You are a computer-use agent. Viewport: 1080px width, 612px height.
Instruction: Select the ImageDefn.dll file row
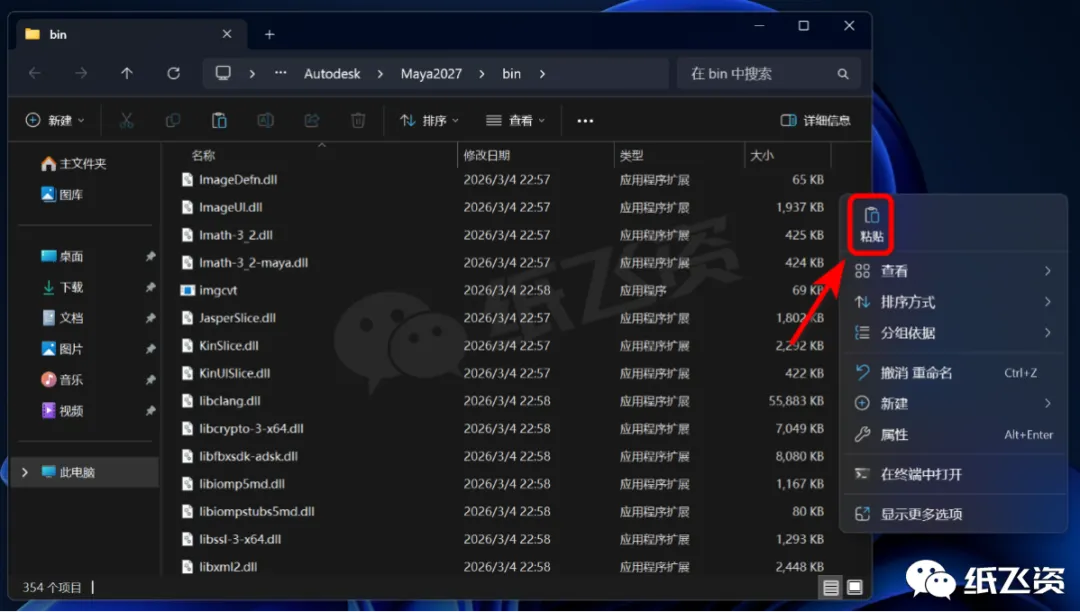pos(504,180)
